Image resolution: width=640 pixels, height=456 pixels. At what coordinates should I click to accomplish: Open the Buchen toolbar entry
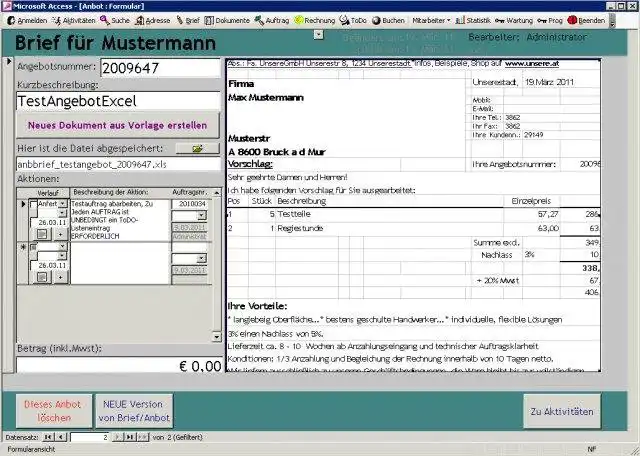tap(388, 20)
